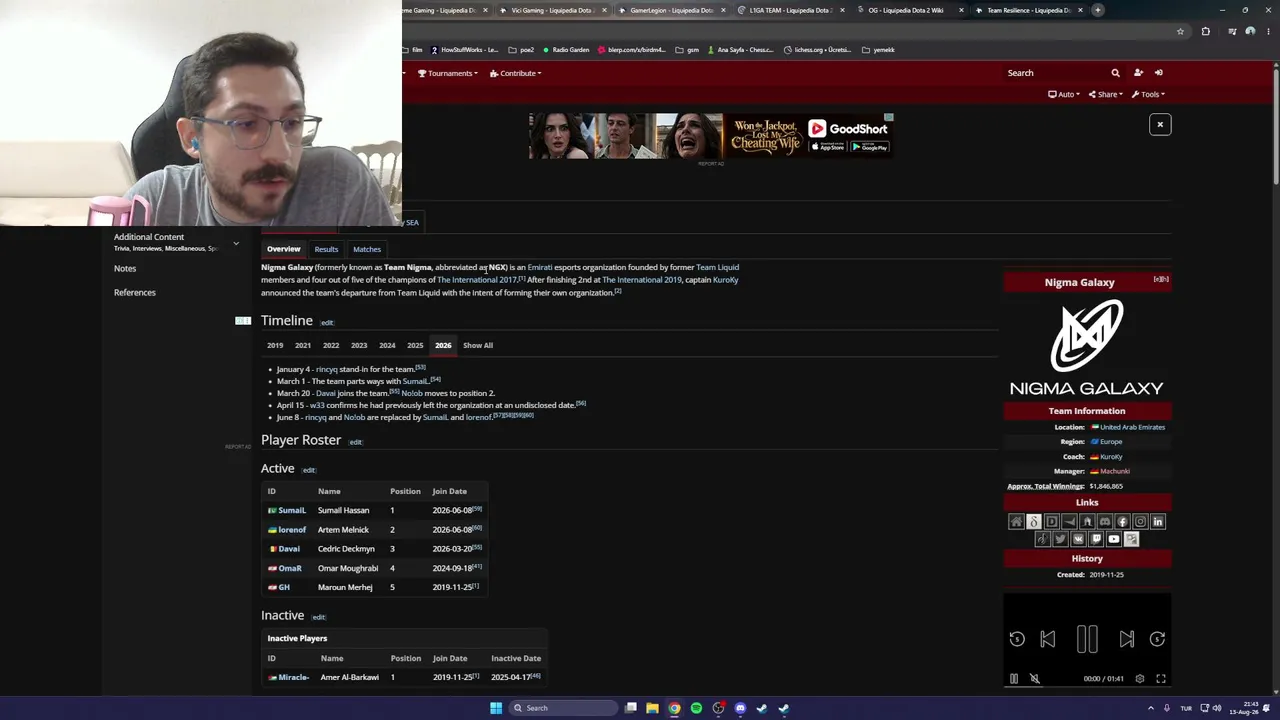Open the Twitch link icon in Links
This screenshot has height=720, width=1280.
click(1096, 539)
